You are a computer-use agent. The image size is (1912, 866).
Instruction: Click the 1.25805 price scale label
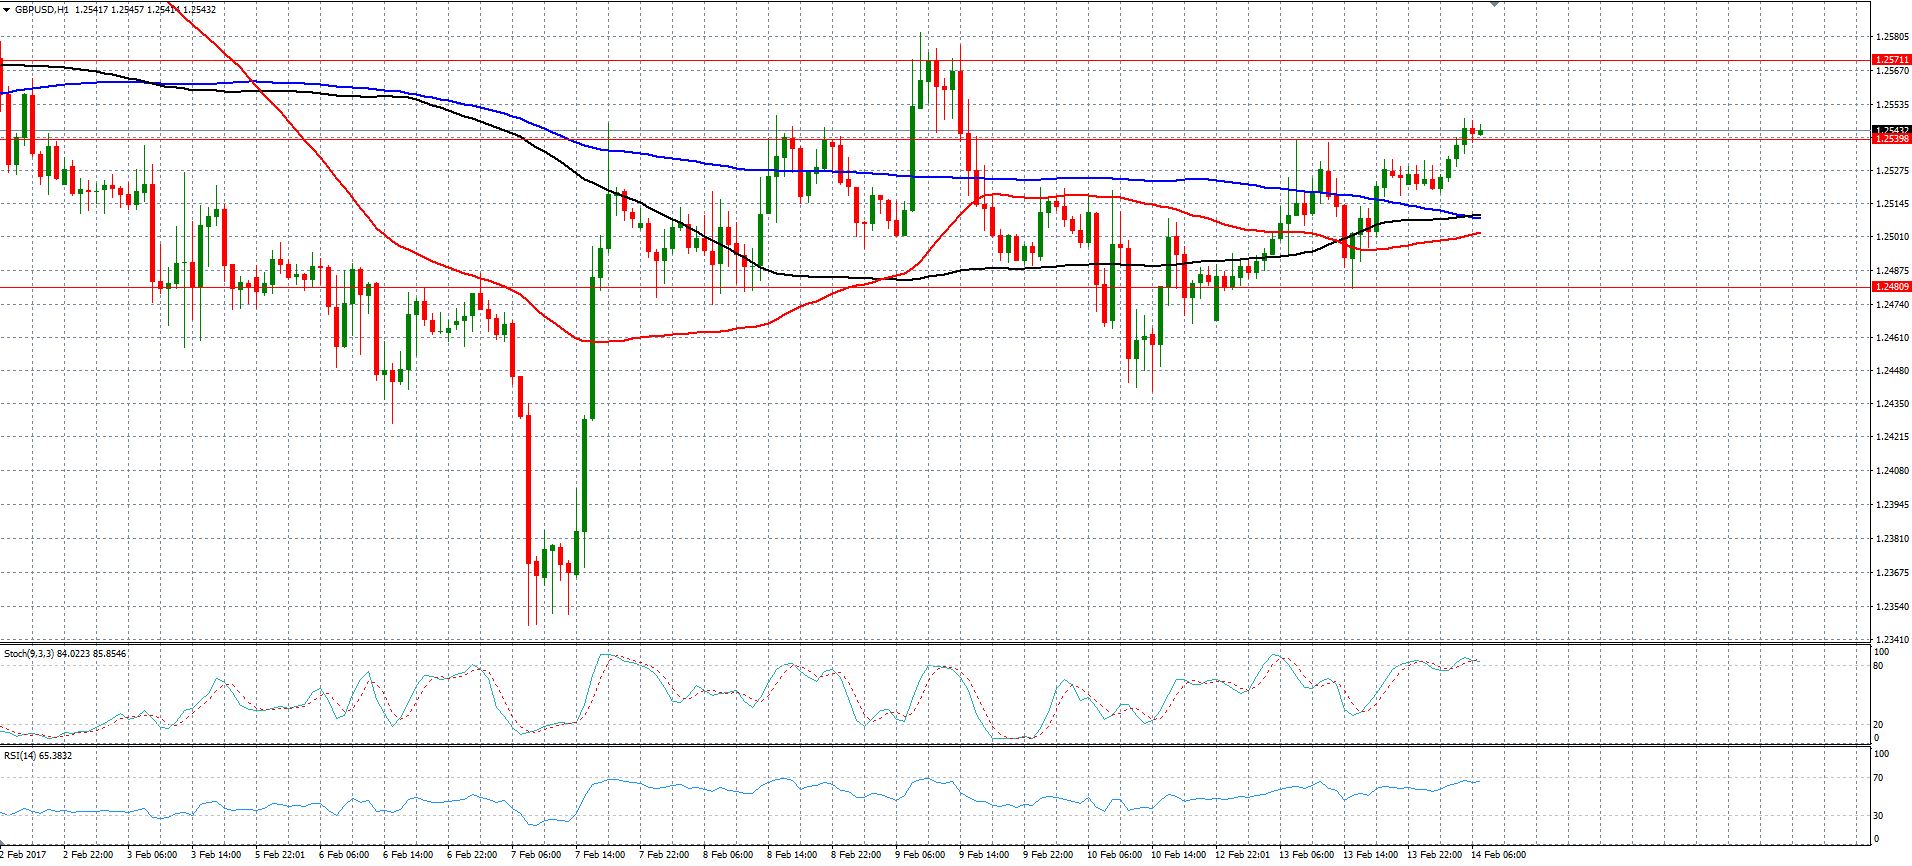click(1893, 37)
